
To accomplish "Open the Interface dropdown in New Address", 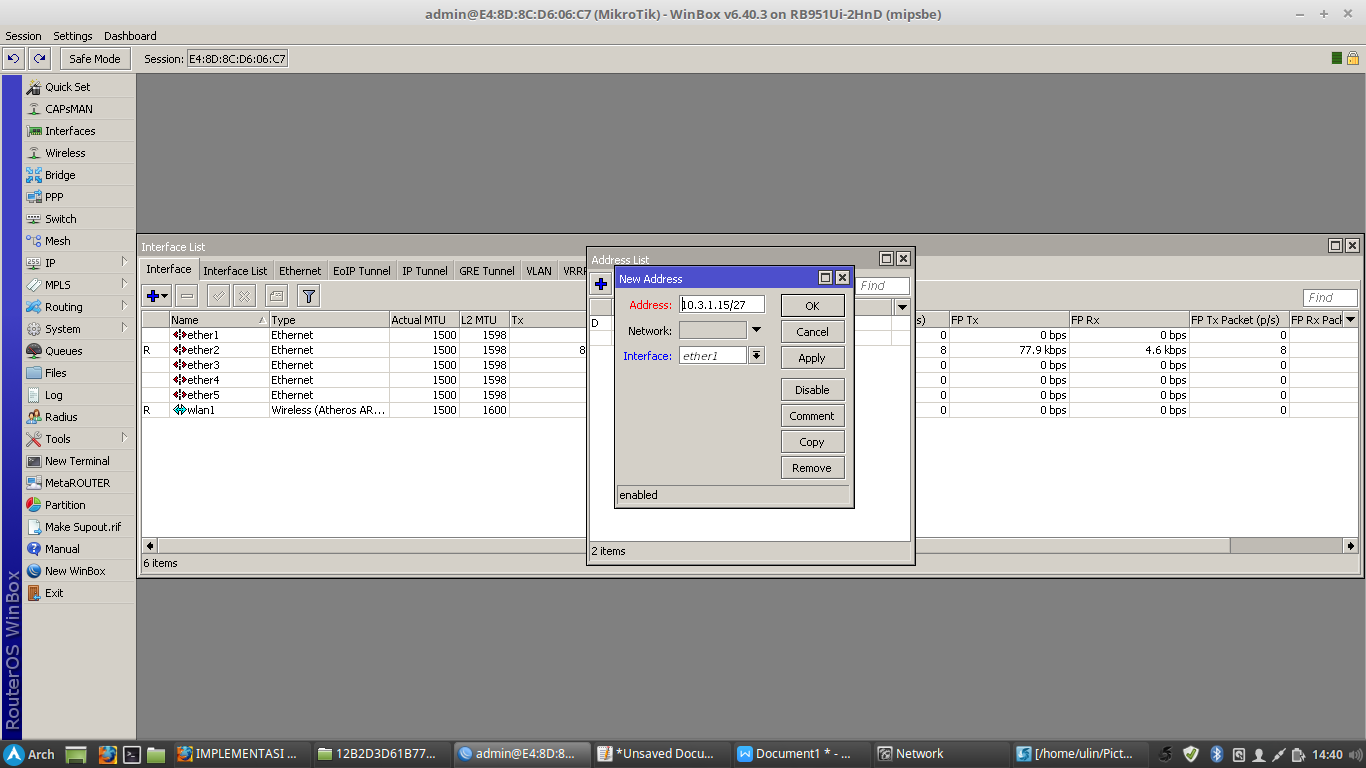I will 756,355.
